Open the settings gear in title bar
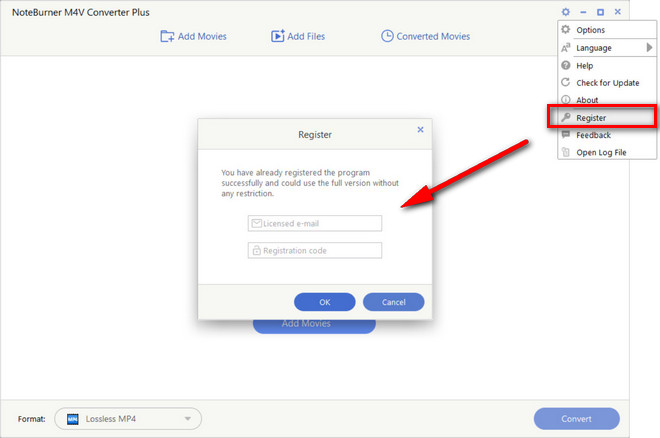 [x=566, y=12]
